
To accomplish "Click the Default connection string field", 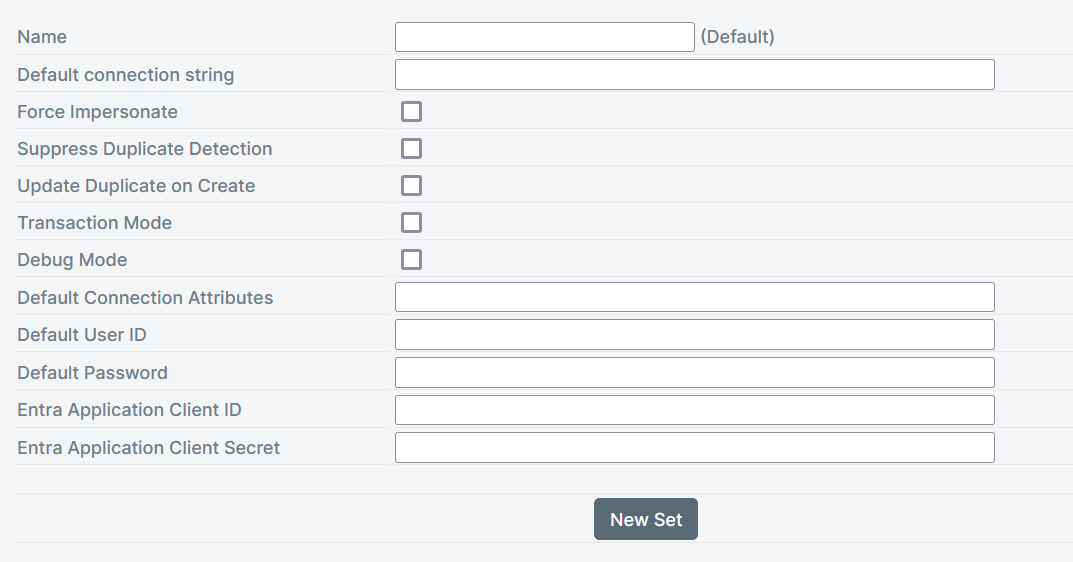I will [694, 75].
